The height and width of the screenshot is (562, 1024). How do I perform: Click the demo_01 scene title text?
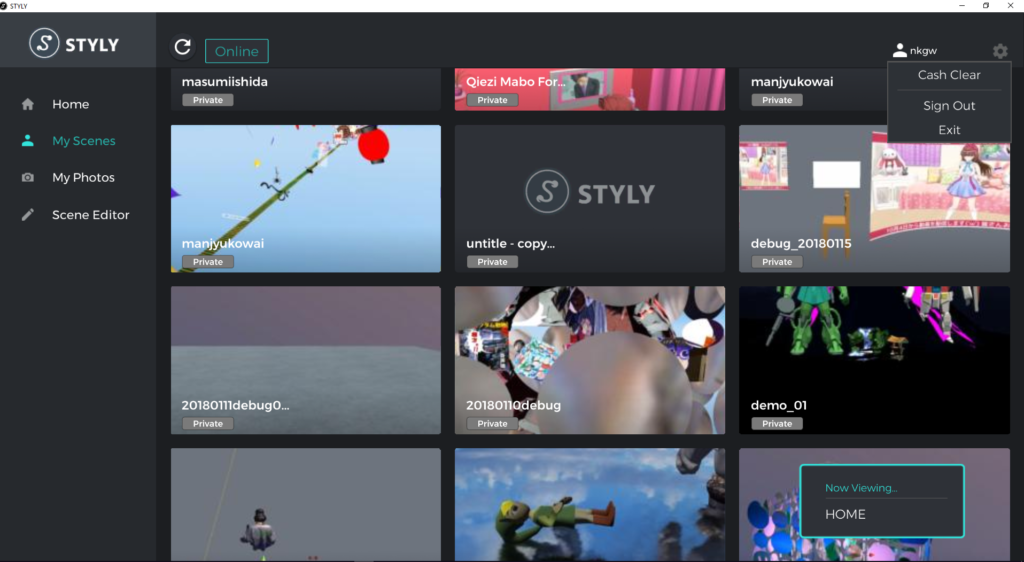click(778, 405)
